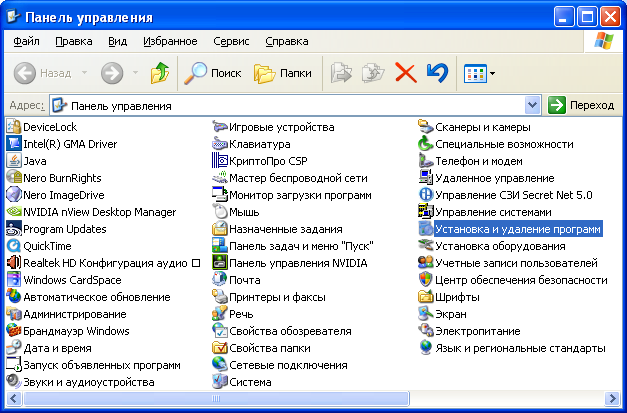Select the Автоматическое обновление label
This screenshot has width=627, height=413.
pyautogui.click(x=97, y=297)
